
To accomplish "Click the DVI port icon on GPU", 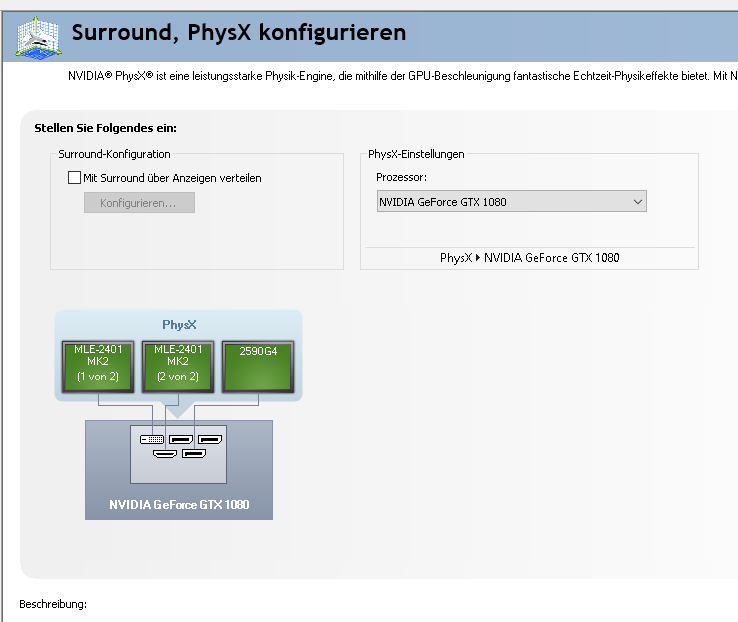I will 152,439.
